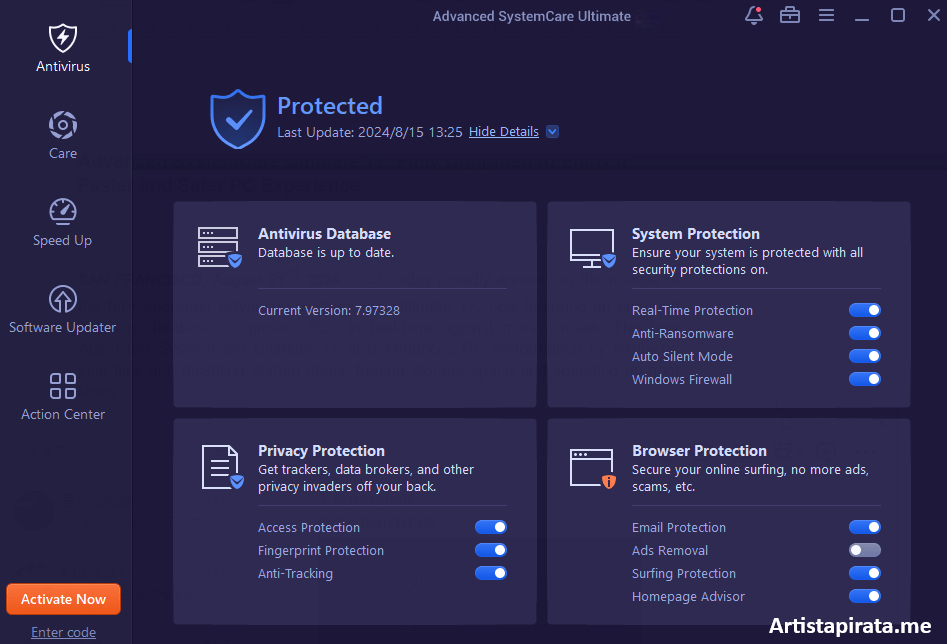Open the Enter code link

[x=63, y=632]
